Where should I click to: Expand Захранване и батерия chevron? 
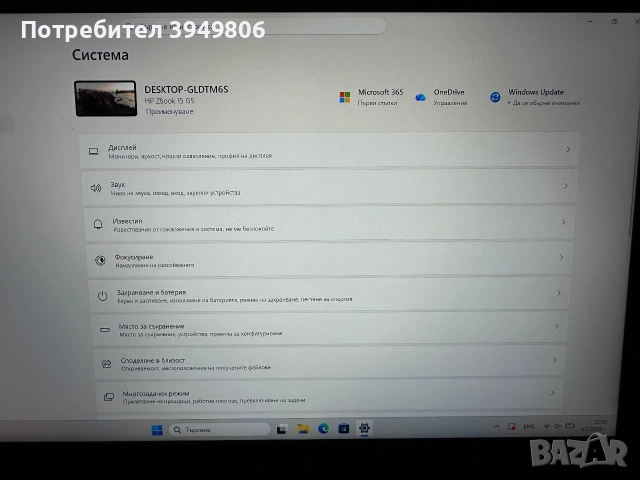point(558,293)
